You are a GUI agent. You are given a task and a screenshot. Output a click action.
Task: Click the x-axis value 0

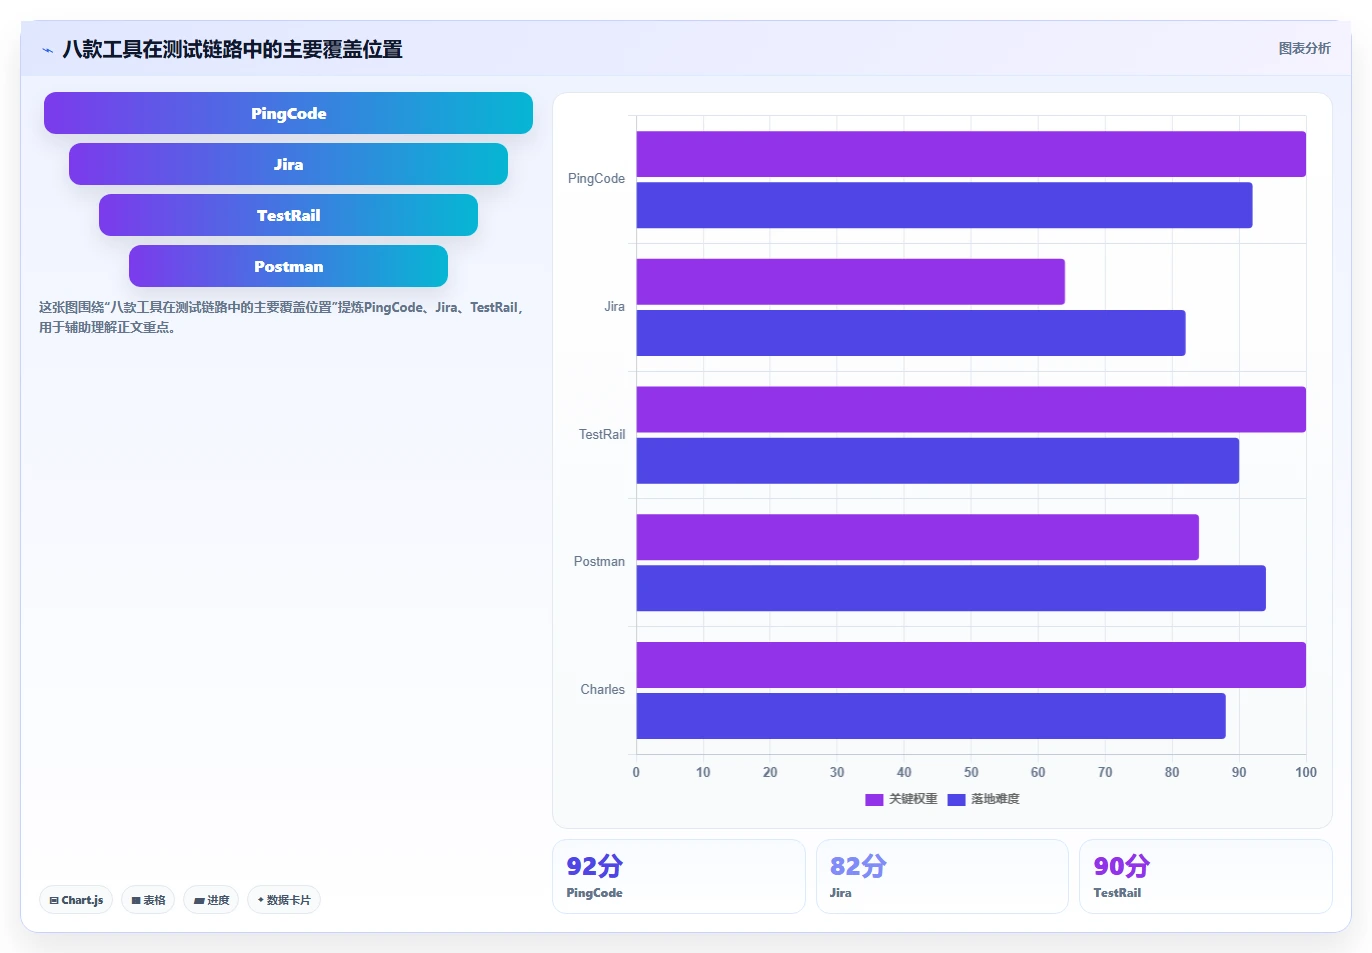point(636,772)
